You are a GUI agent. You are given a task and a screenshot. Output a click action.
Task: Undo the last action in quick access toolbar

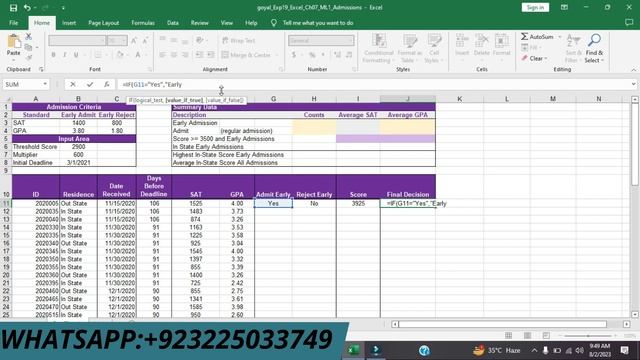27,8
